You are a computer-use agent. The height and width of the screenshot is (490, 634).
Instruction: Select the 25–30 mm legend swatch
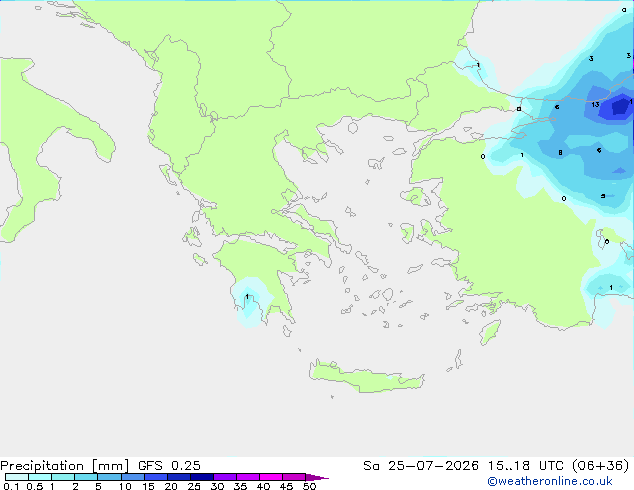pos(201,477)
